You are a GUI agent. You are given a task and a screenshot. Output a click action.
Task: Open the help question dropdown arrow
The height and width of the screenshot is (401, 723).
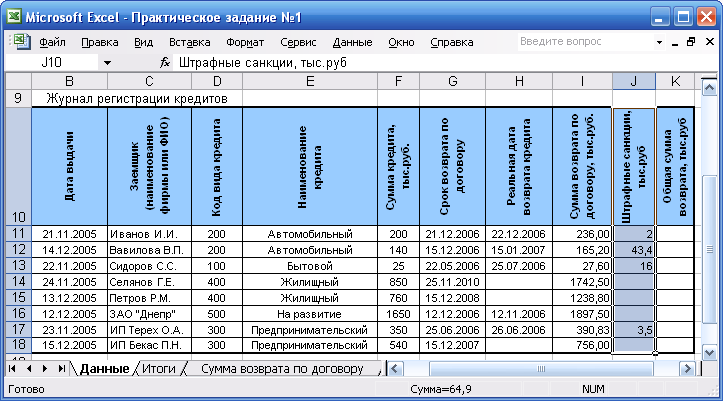pyautogui.click(x=659, y=42)
